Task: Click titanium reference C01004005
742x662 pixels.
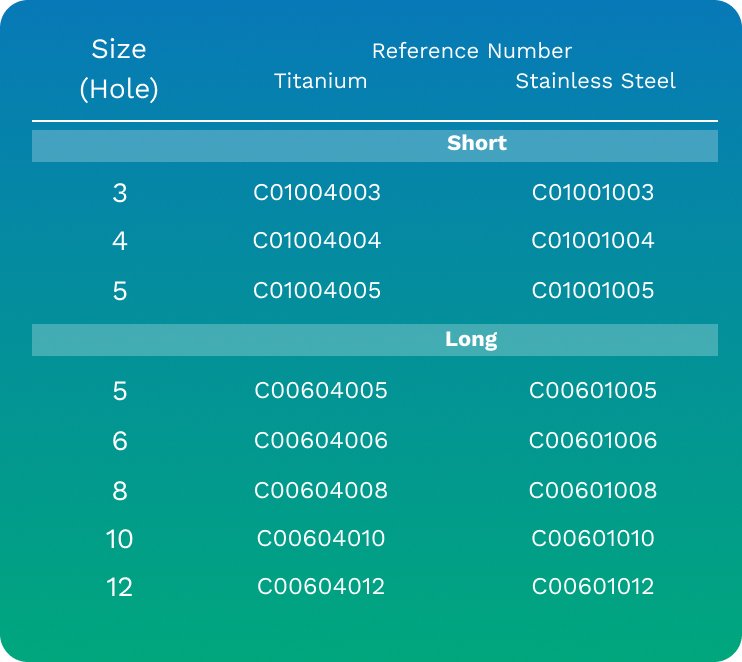Action: click(317, 291)
